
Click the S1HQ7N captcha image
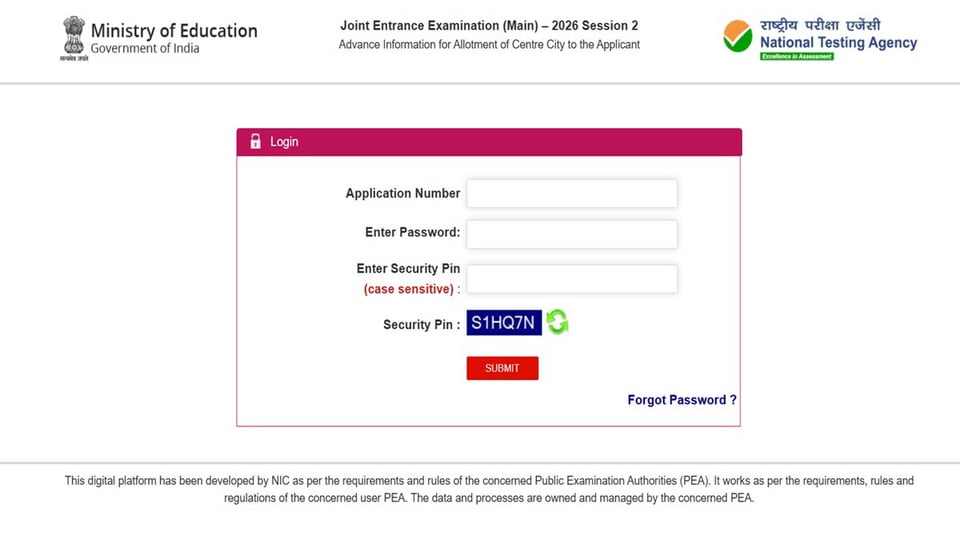pyautogui.click(x=504, y=323)
